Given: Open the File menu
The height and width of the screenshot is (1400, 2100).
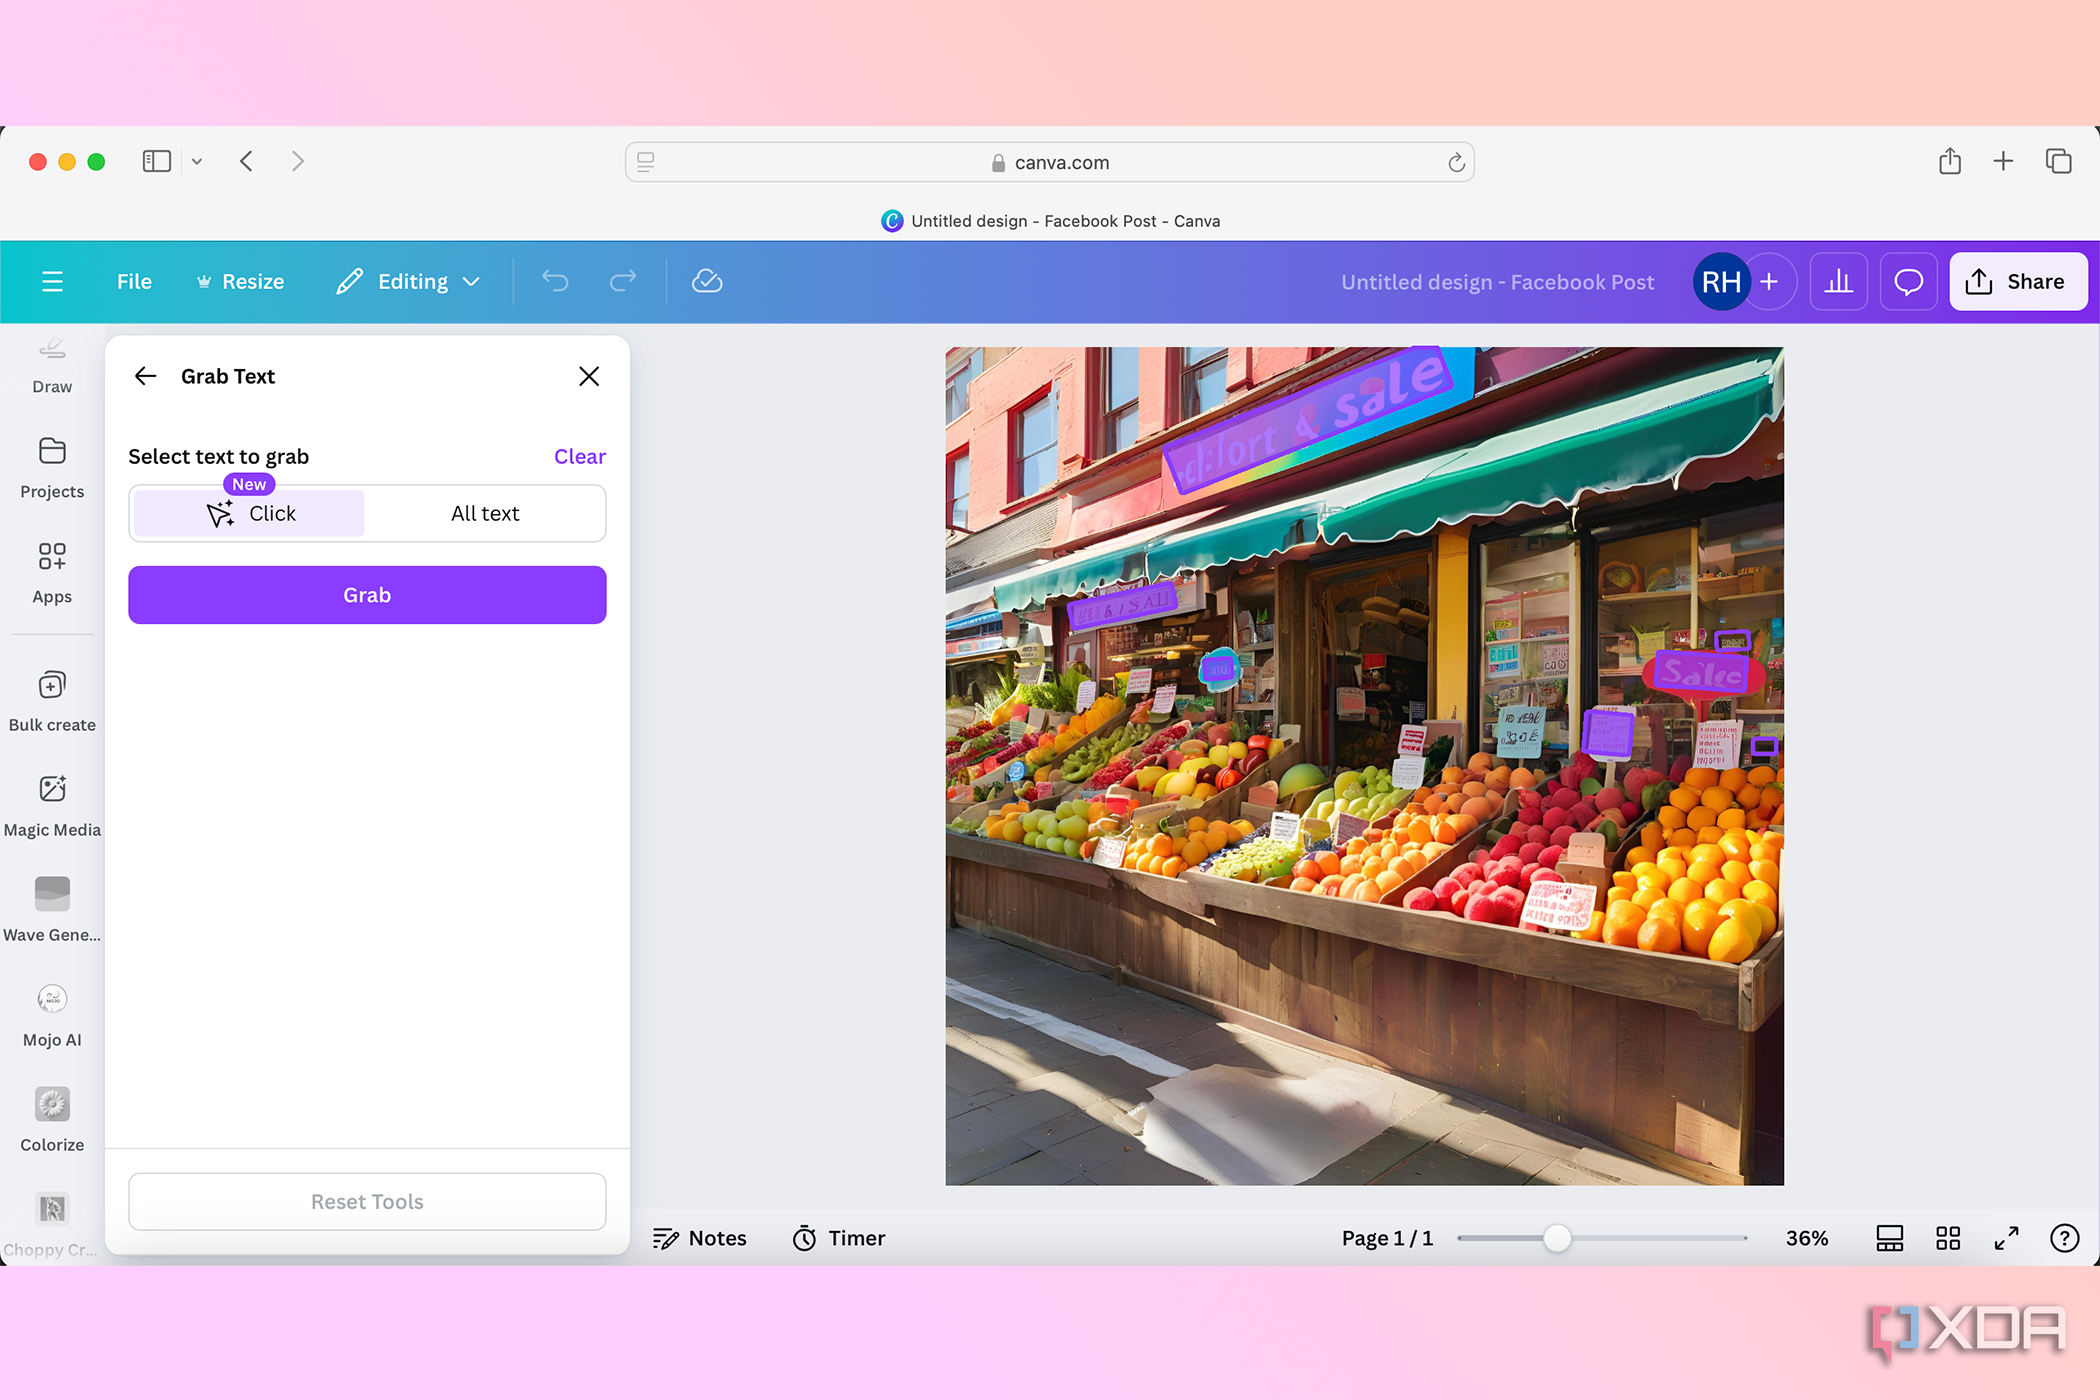Looking at the screenshot, I should click(134, 282).
